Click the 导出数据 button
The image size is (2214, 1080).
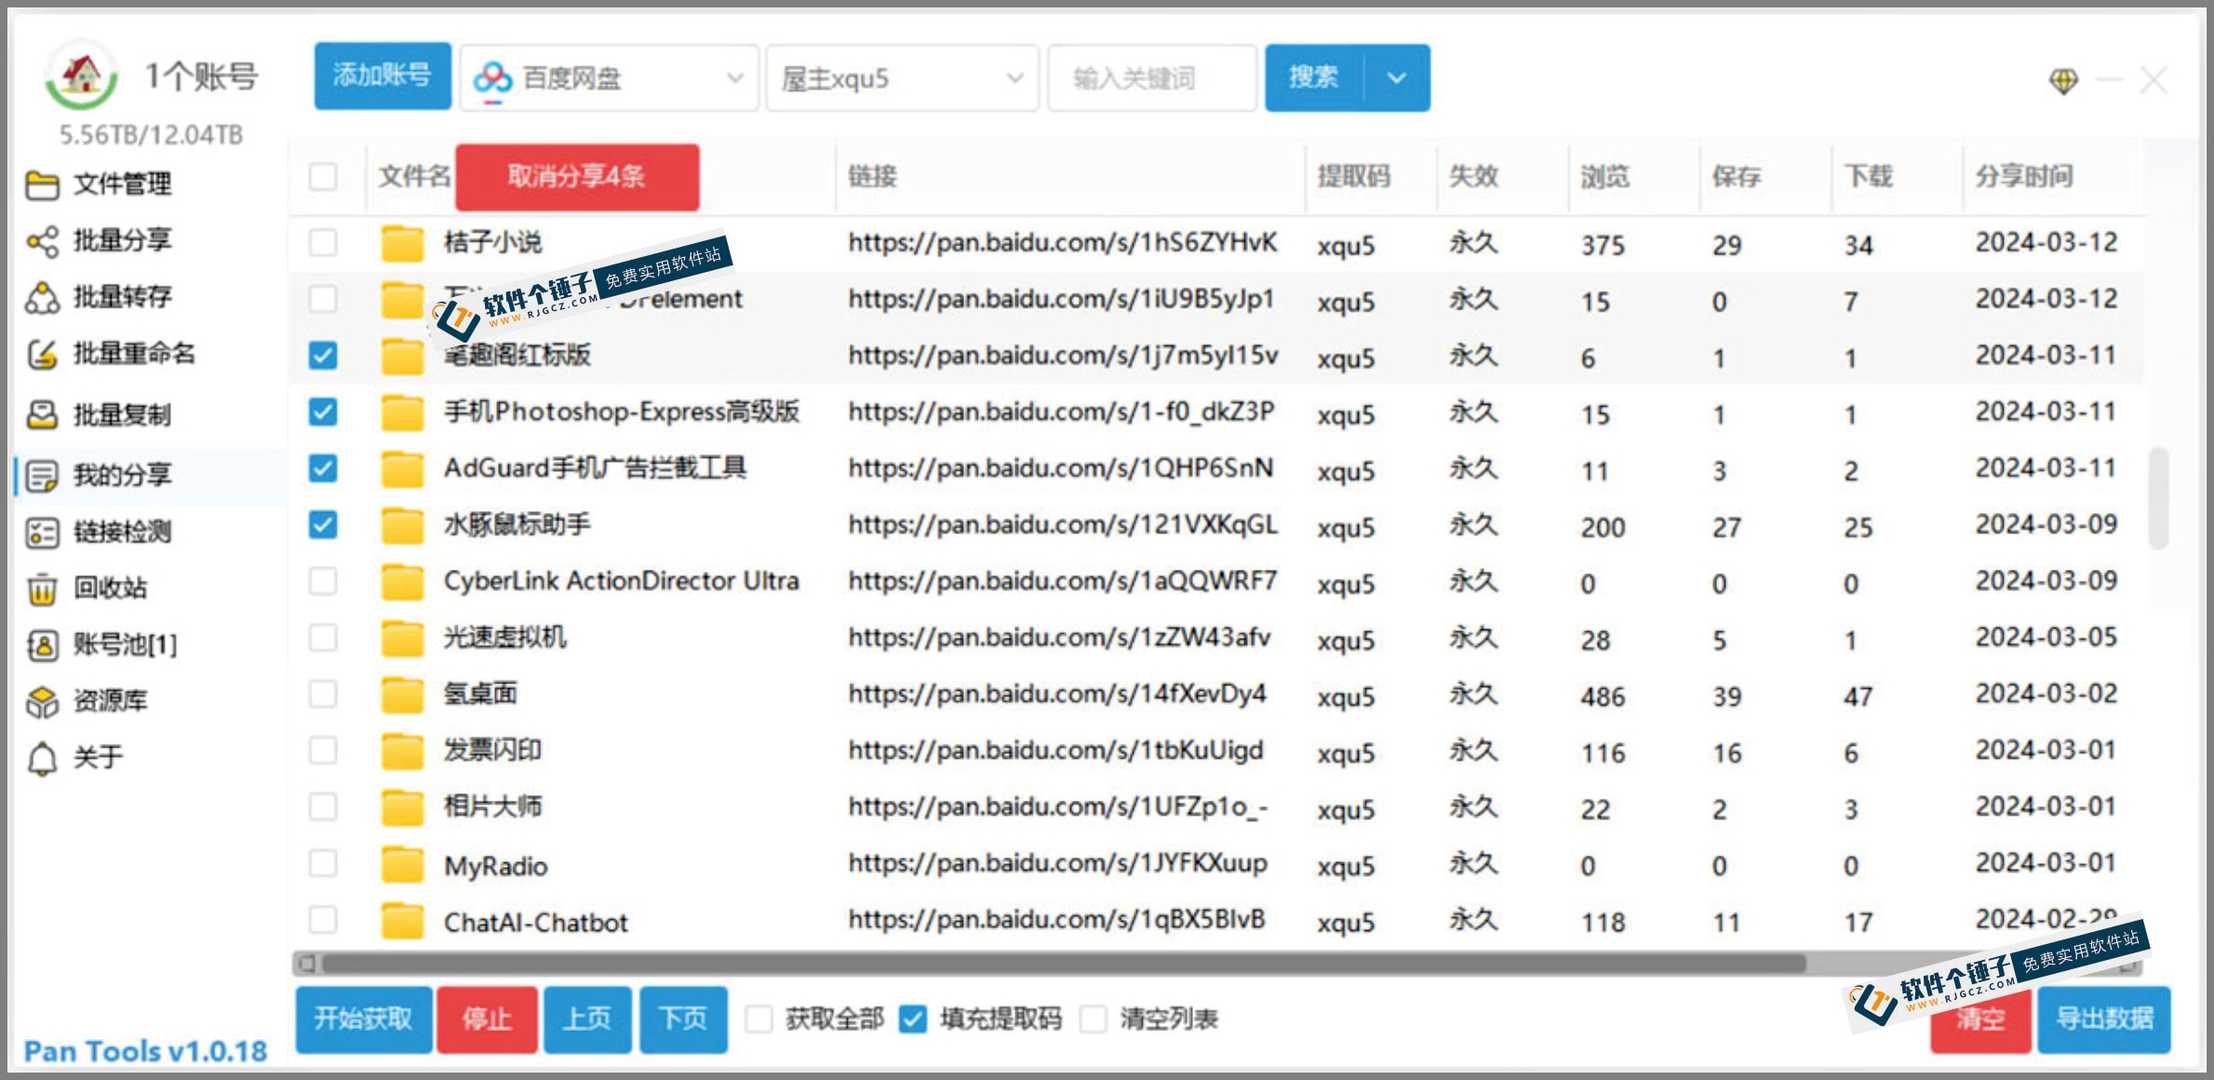tap(2104, 1019)
